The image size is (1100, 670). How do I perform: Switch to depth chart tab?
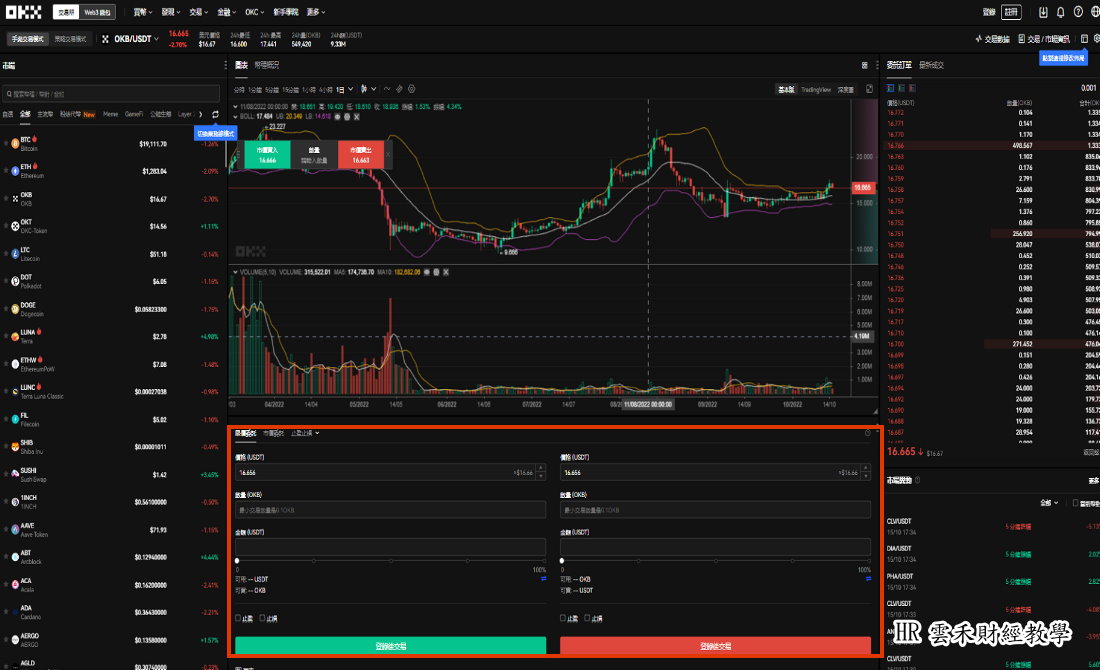point(845,89)
